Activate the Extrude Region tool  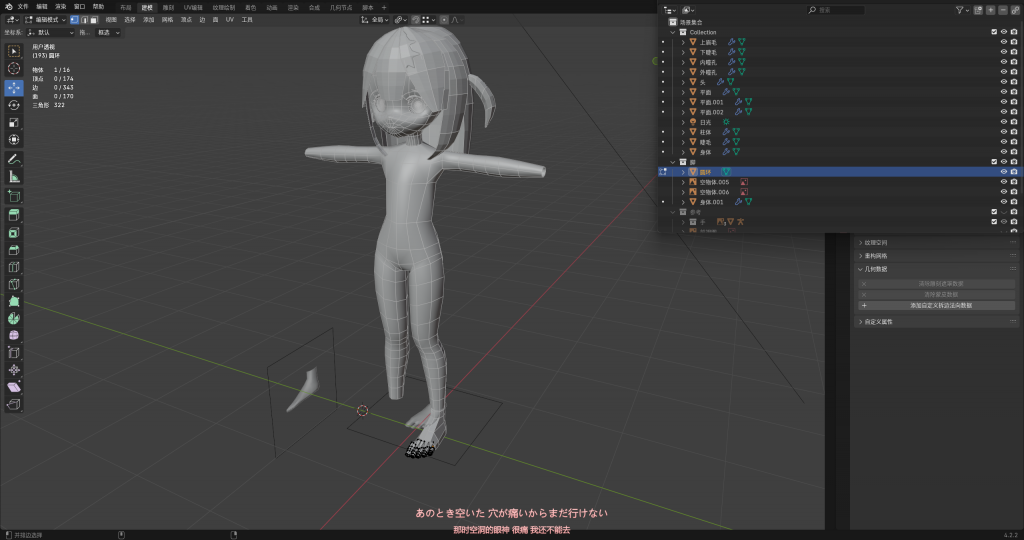point(14,214)
